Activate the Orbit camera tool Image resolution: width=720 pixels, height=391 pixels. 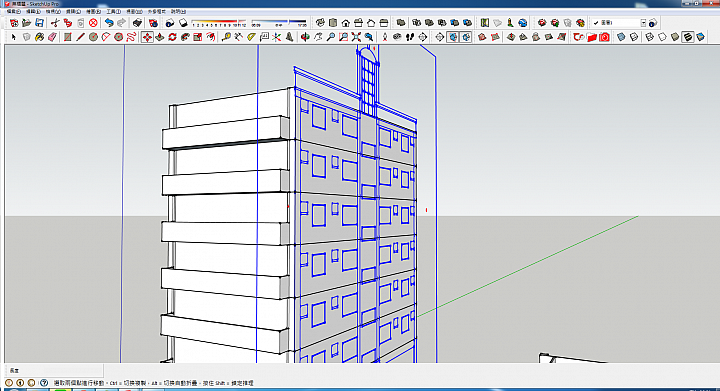pos(305,37)
